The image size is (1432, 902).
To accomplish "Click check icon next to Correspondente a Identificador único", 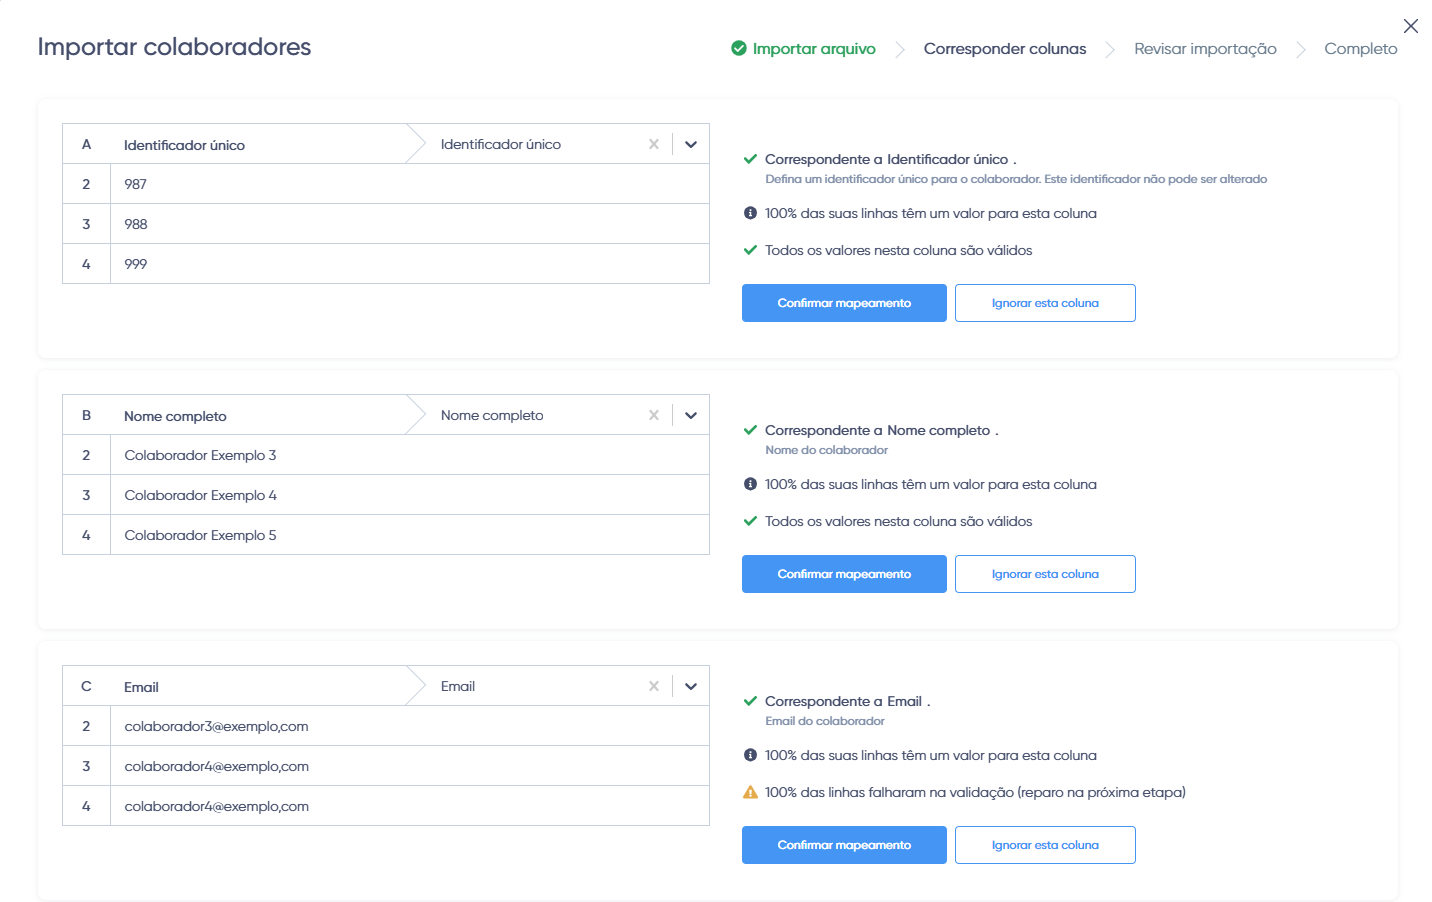I will tap(750, 159).
